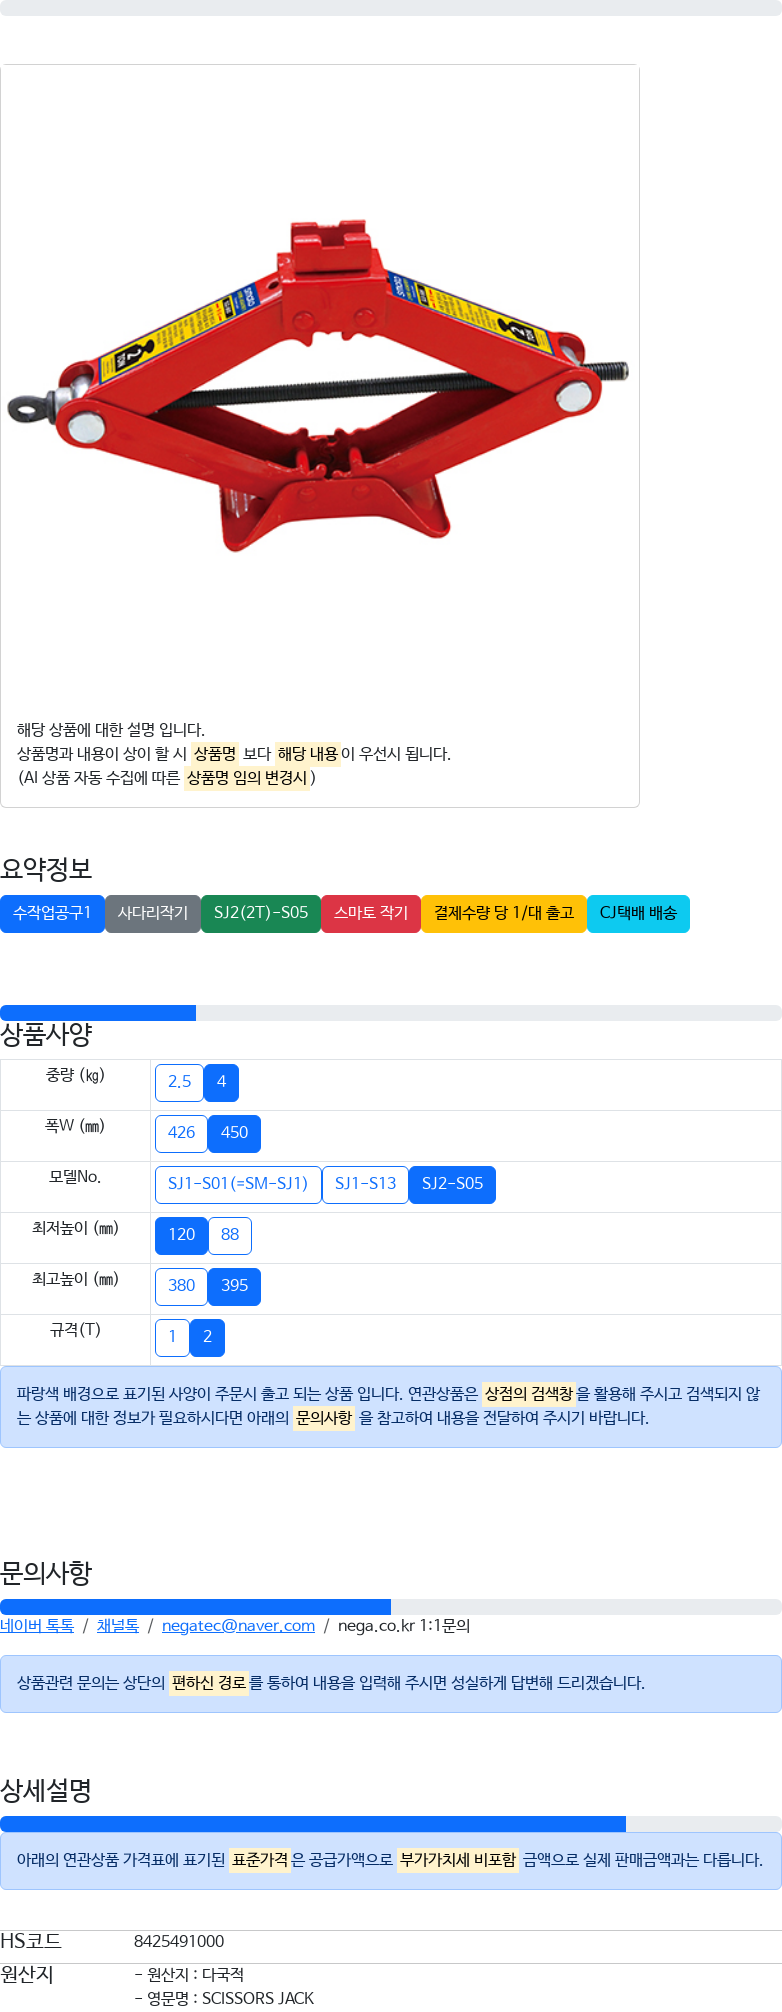782x2012 pixels.
Task: Open the 네이버 톡톡 link
Action: pyautogui.click(x=37, y=1626)
